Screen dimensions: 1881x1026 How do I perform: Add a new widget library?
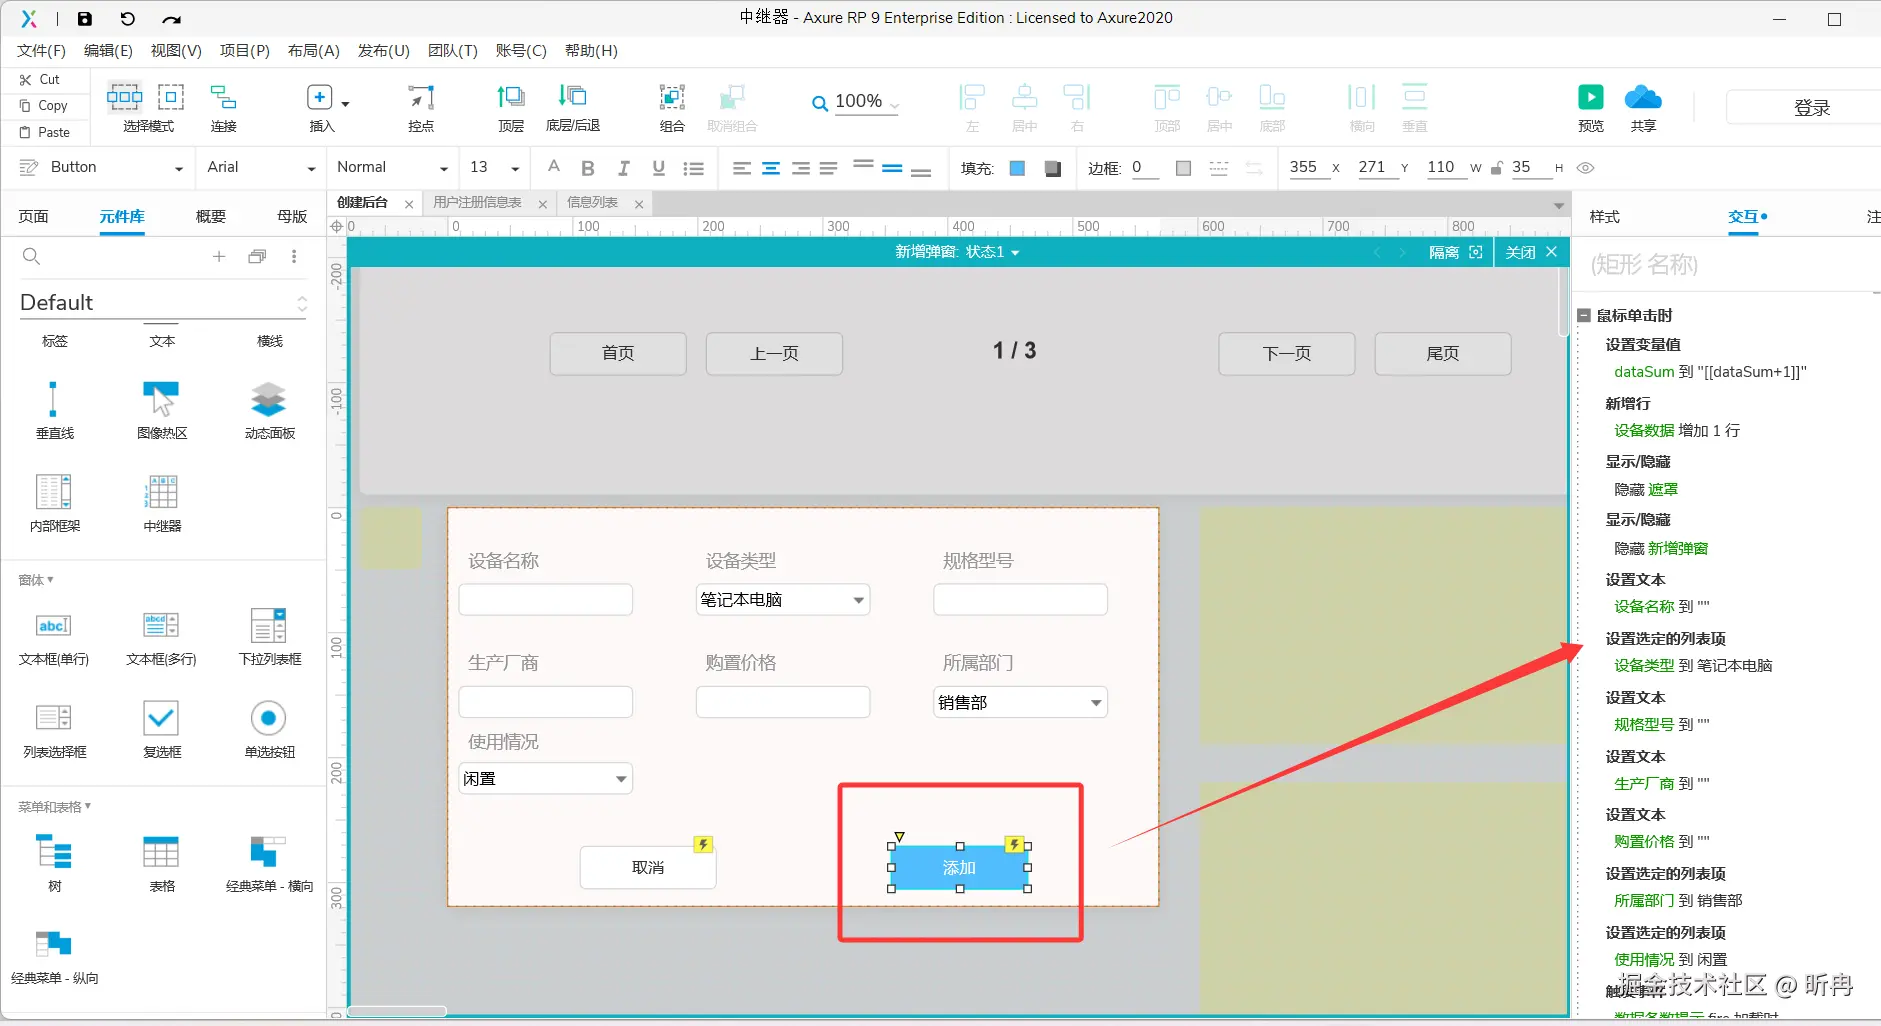219,257
